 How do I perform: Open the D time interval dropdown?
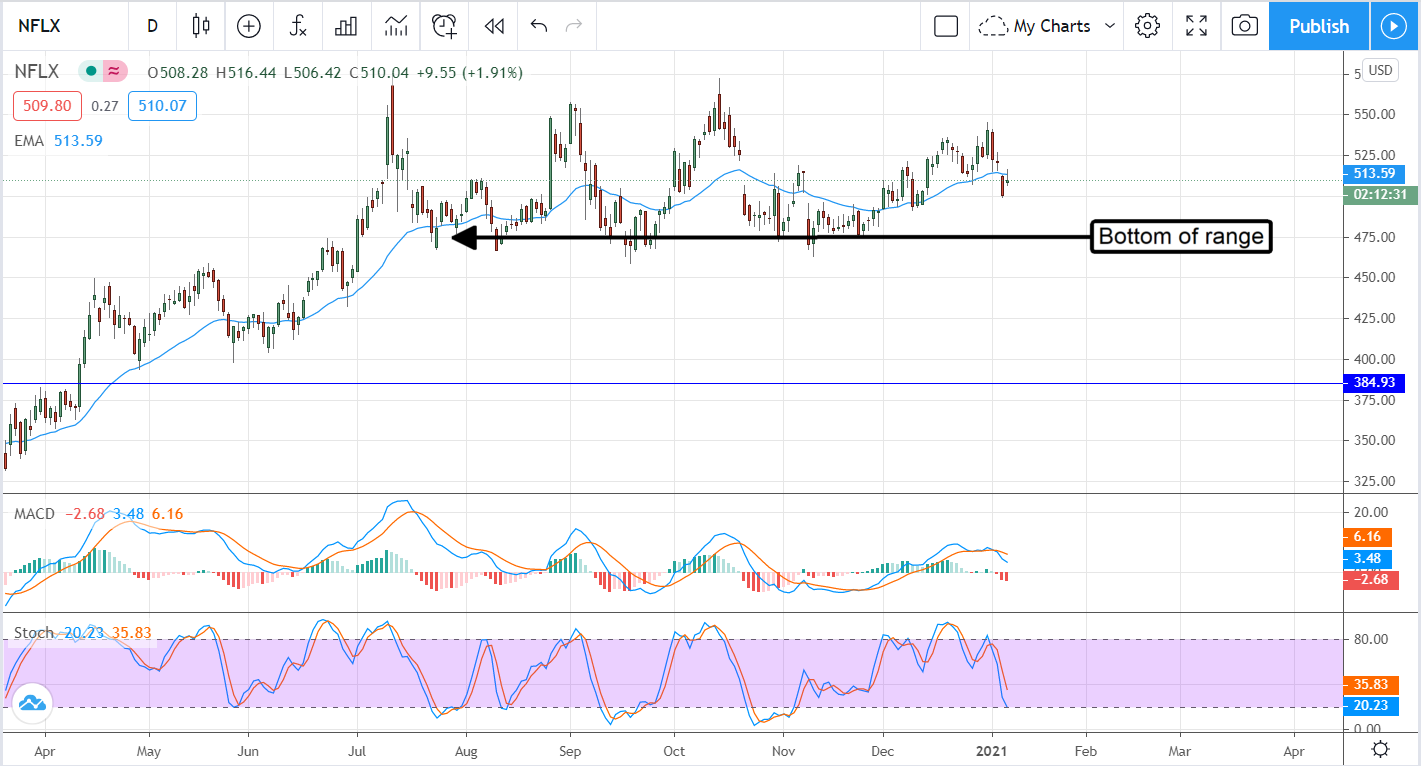(152, 26)
